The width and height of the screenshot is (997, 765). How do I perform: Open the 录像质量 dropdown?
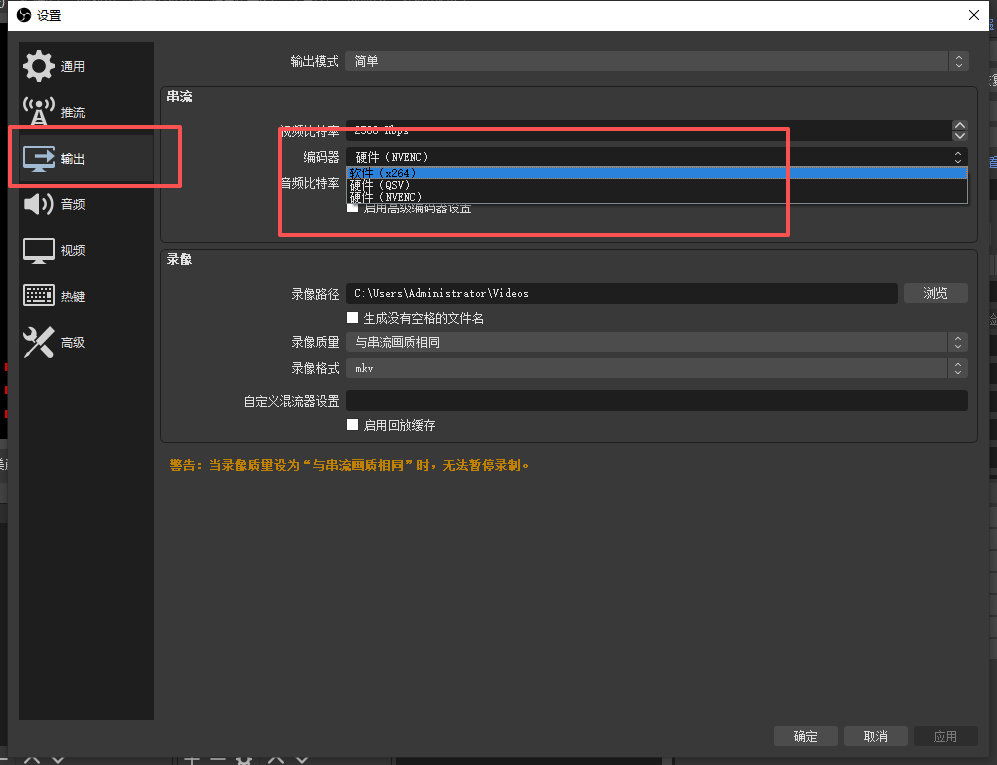pos(656,342)
